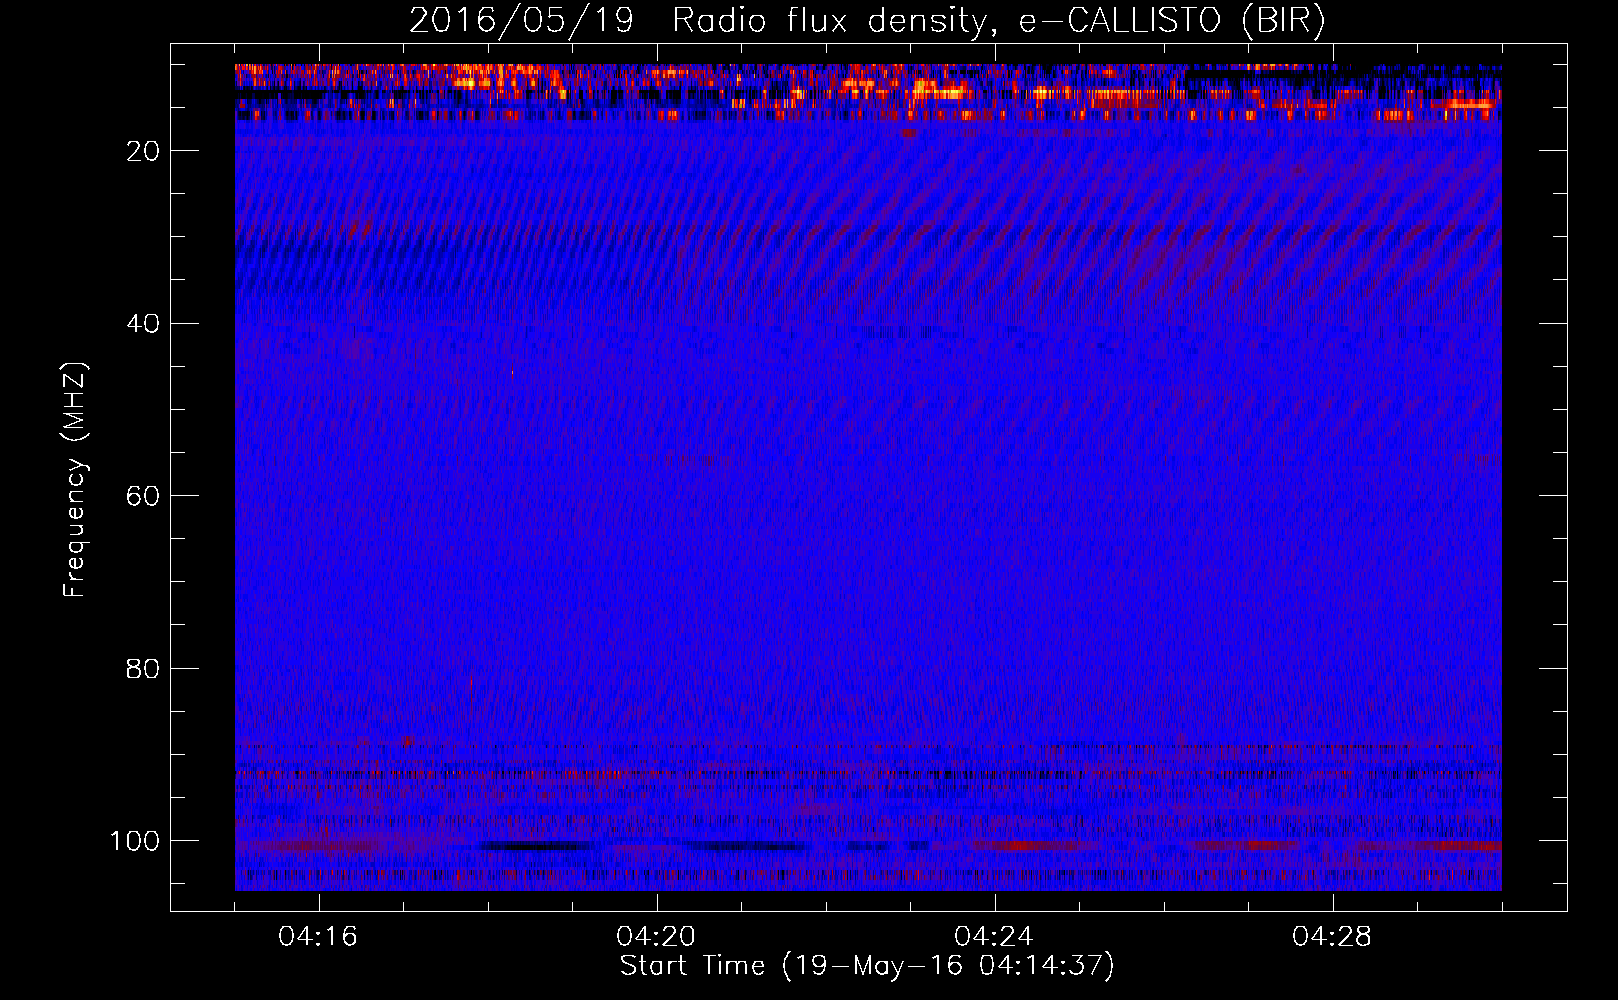This screenshot has width=1618, height=1000.
Task: Click the 'Start Time (19-May-16 04:14:37)' label
Action: click(x=866, y=966)
